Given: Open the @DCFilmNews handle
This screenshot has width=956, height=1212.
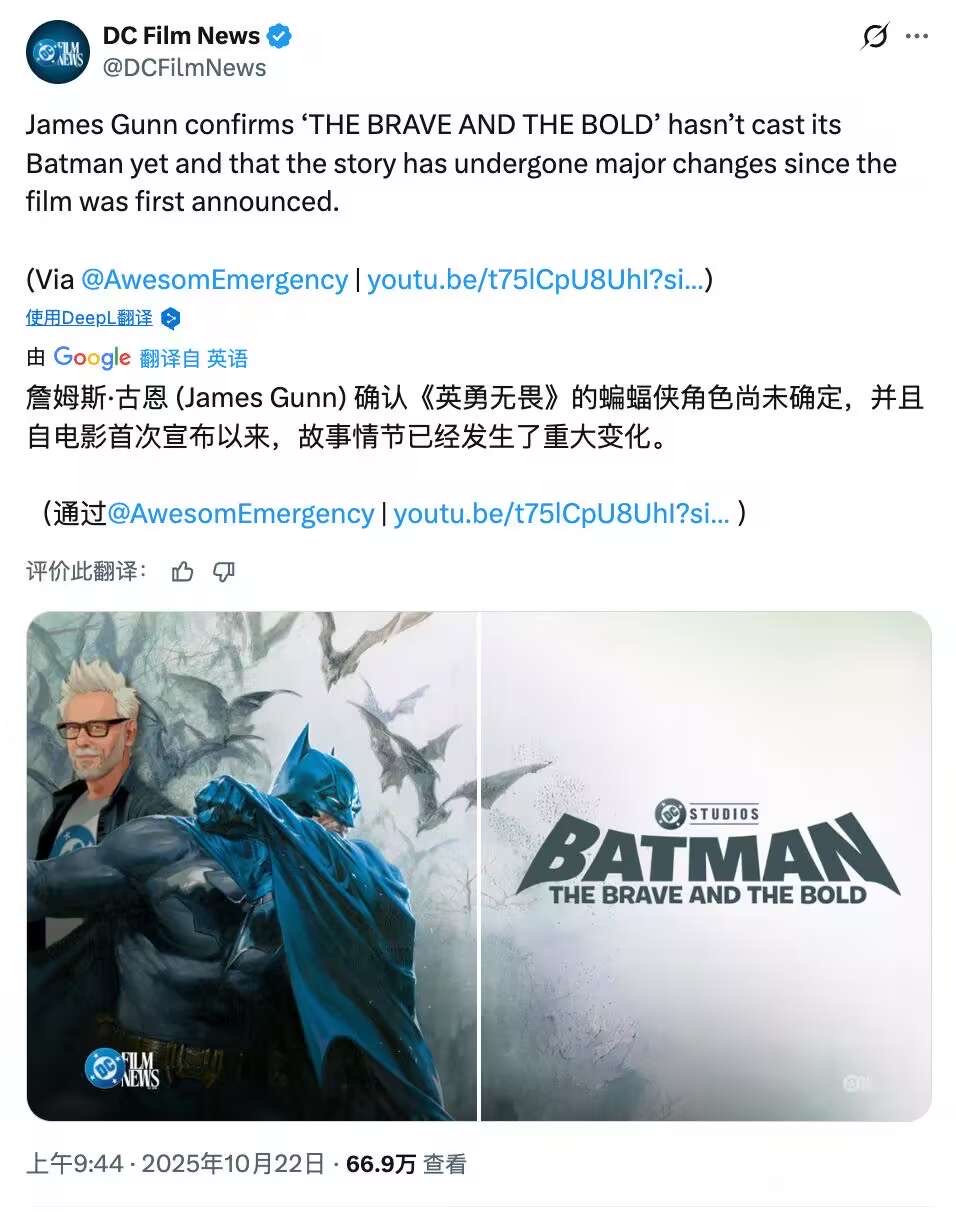Looking at the screenshot, I should pyautogui.click(x=184, y=68).
